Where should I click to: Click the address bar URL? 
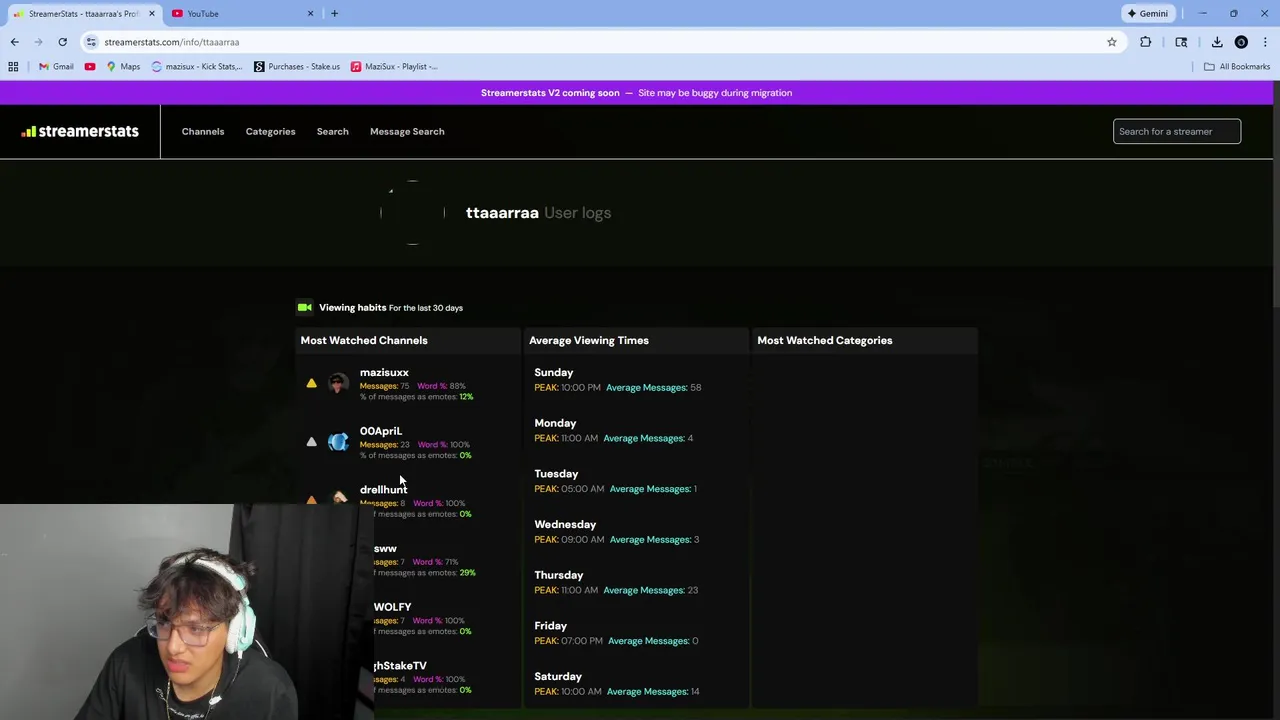(171, 42)
